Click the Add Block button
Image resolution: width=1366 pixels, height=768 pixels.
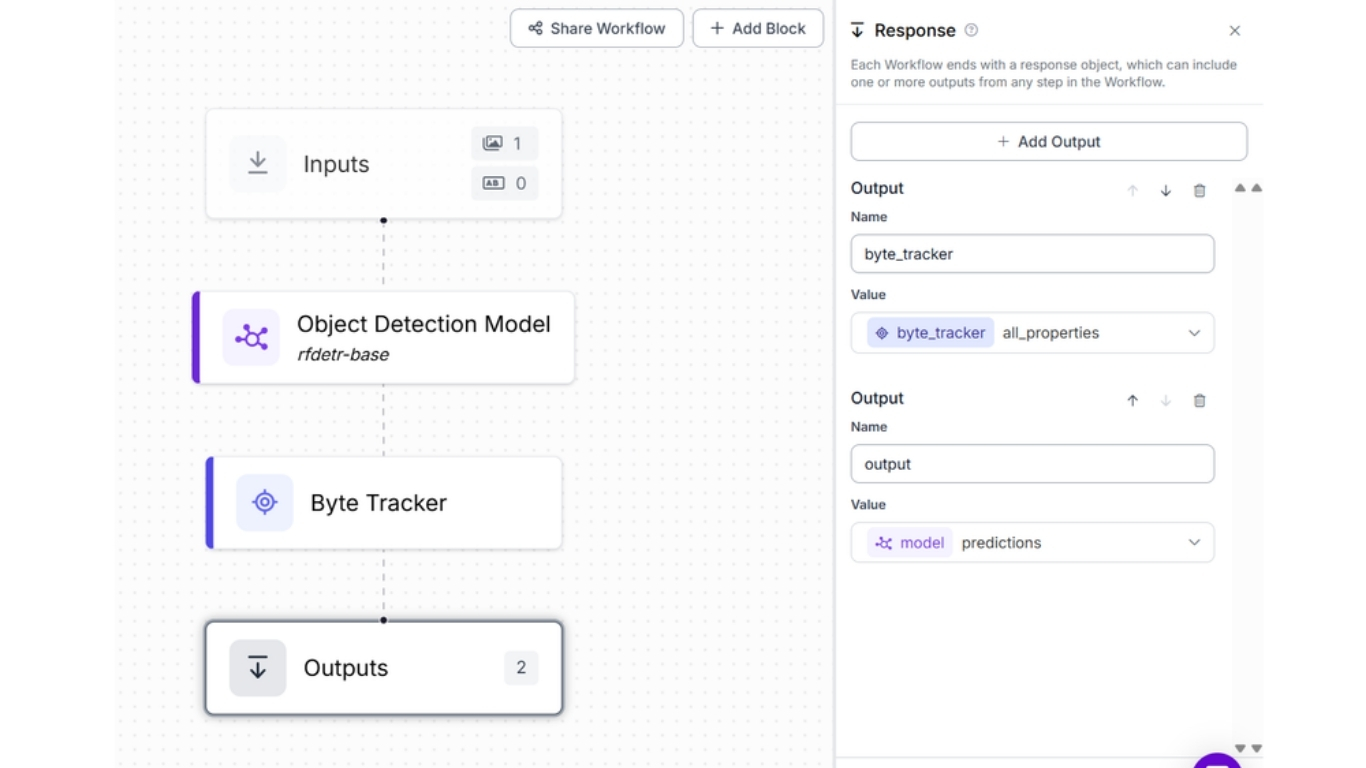pos(757,28)
